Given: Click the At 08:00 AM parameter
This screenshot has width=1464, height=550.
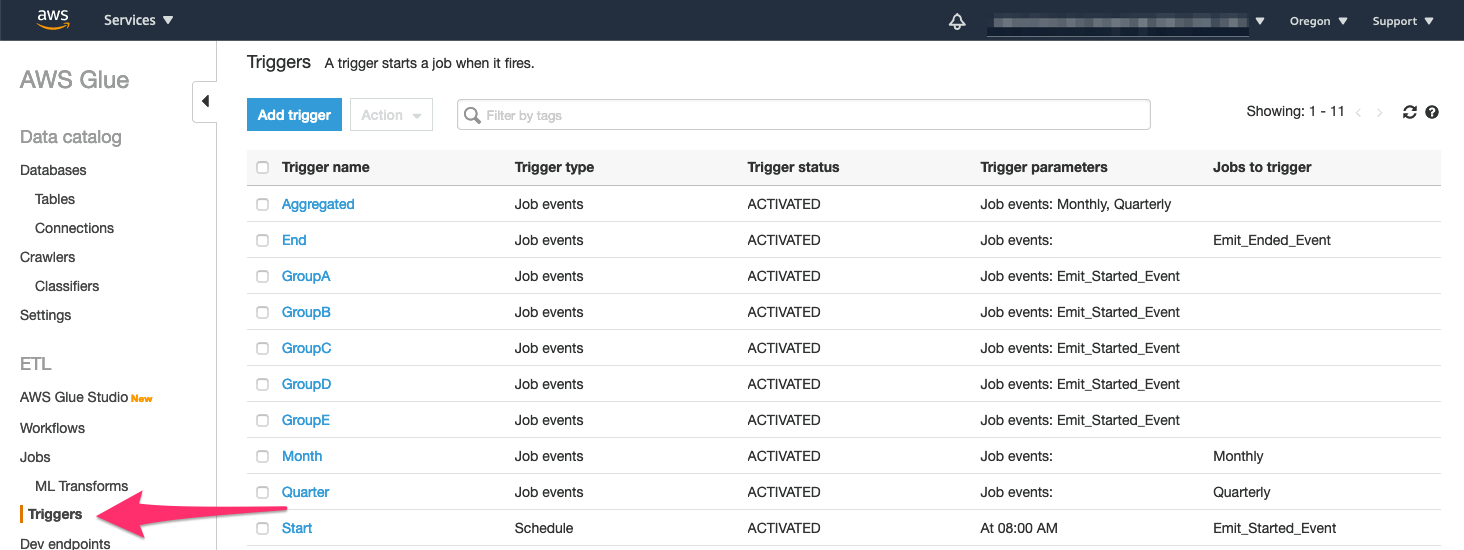Looking at the screenshot, I should 1019,528.
